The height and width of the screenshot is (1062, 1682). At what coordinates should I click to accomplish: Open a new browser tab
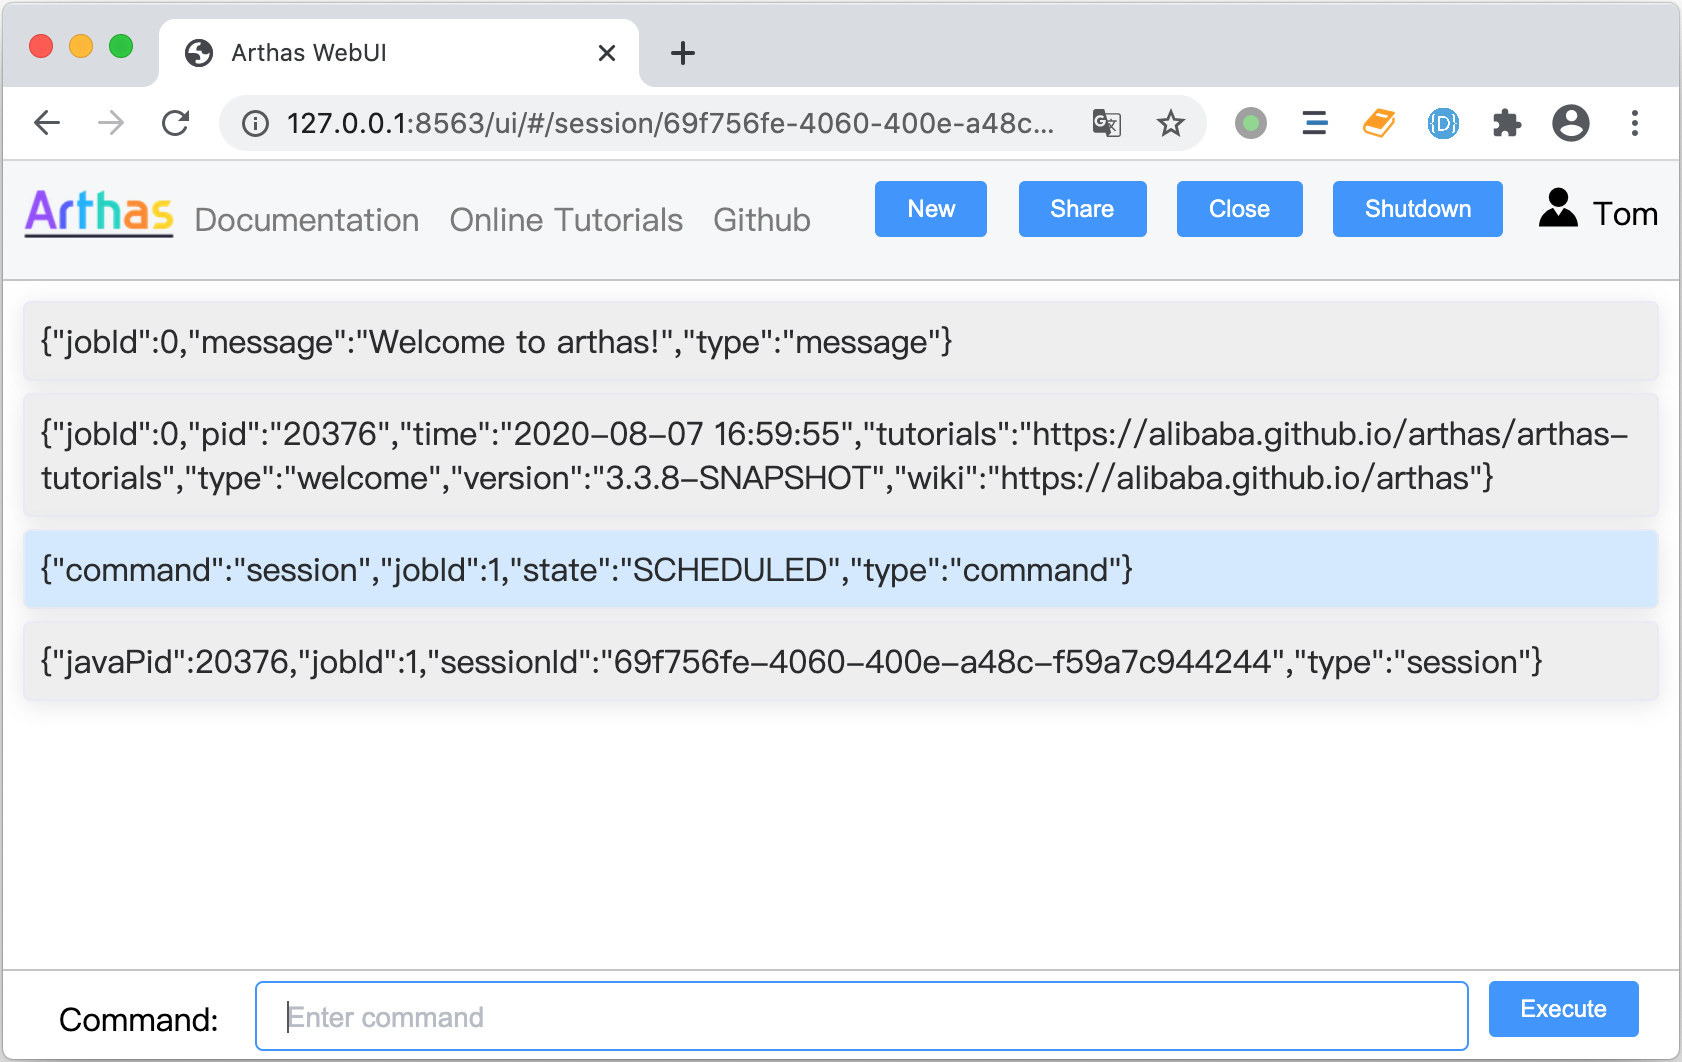683,53
